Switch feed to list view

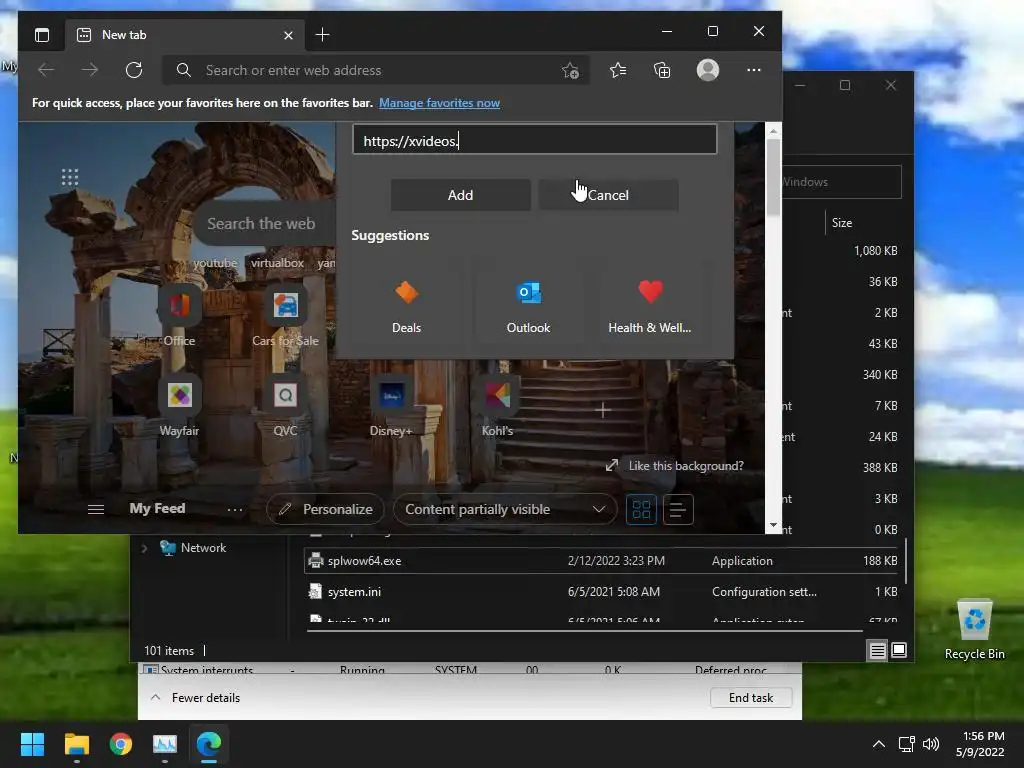tap(678, 509)
